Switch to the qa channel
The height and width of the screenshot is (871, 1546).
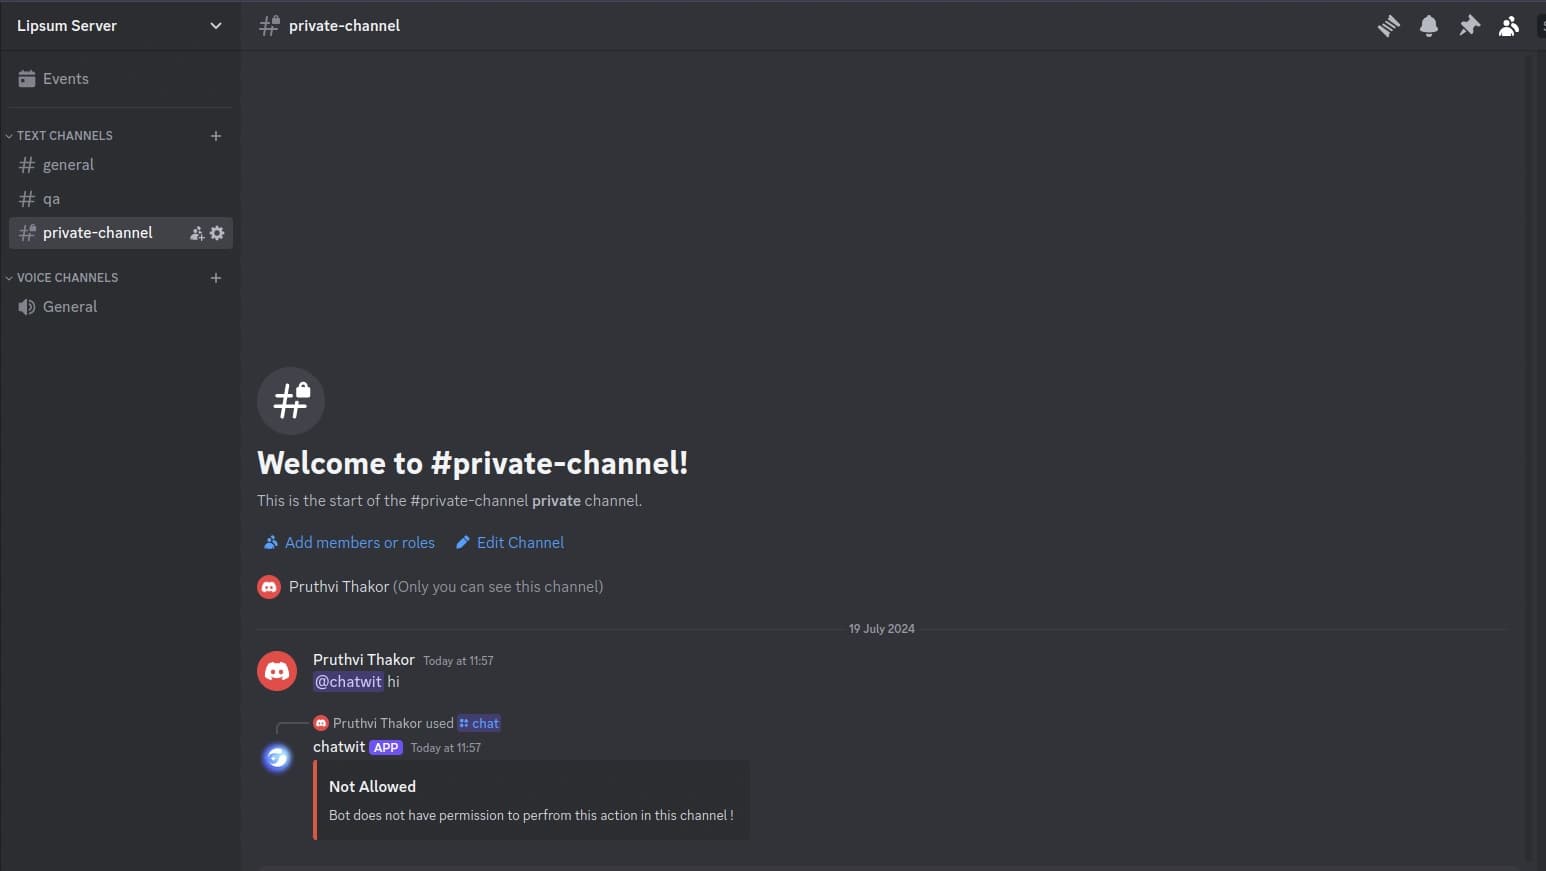120,199
